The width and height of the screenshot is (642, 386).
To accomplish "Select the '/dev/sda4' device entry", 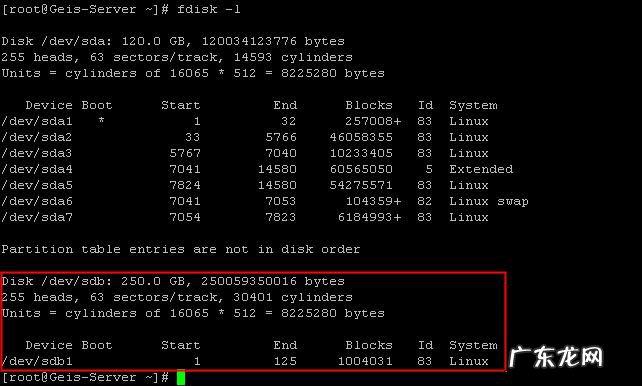I will click(x=37, y=169).
